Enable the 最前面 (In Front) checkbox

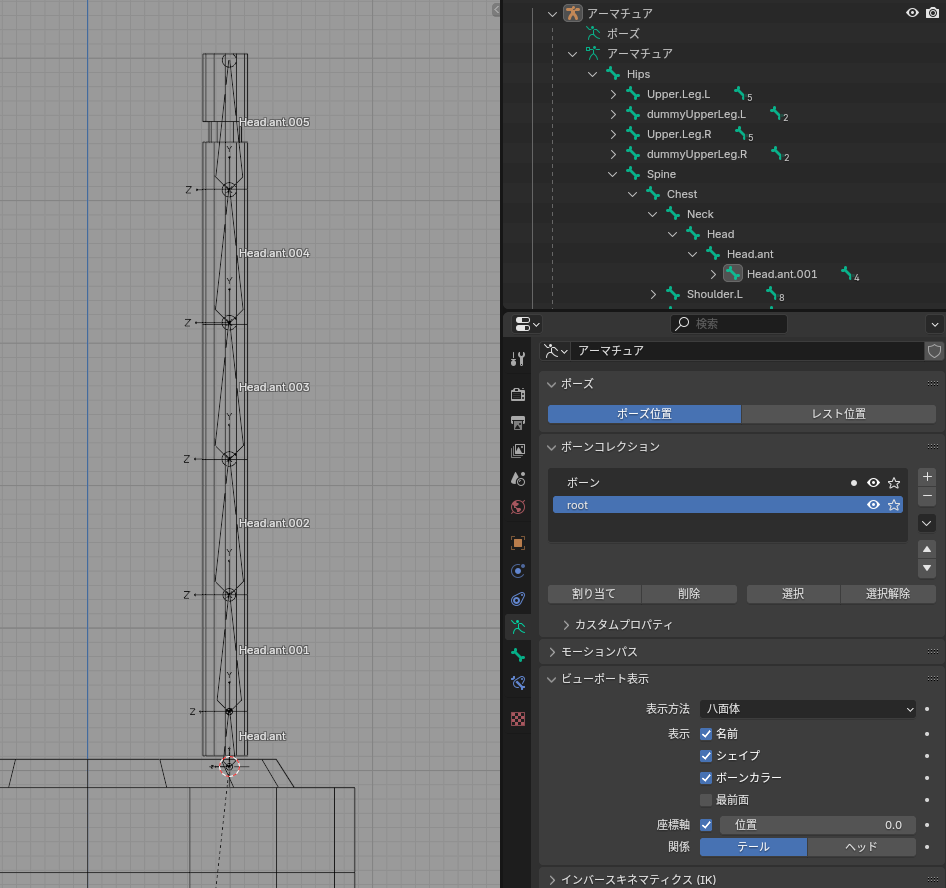(x=706, y=799)
